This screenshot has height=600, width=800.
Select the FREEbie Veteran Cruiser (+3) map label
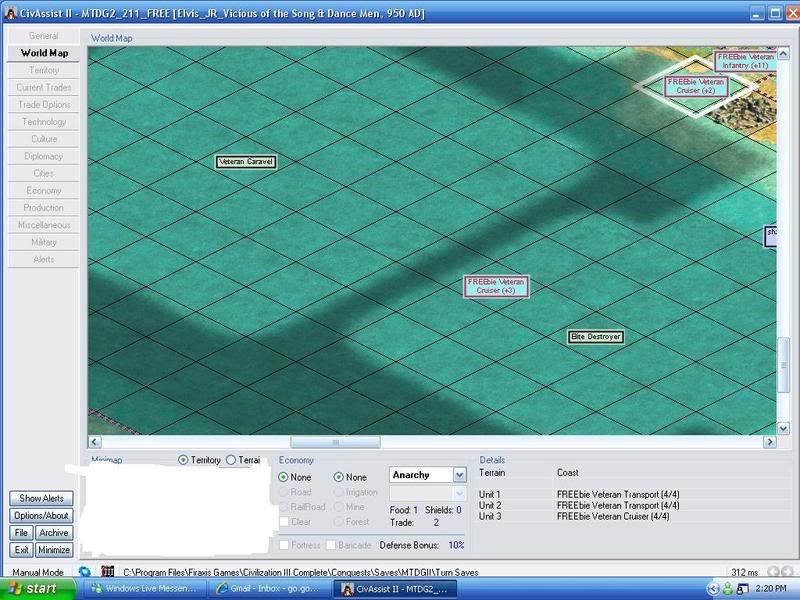pyautogui.click(x=496, y=286)
